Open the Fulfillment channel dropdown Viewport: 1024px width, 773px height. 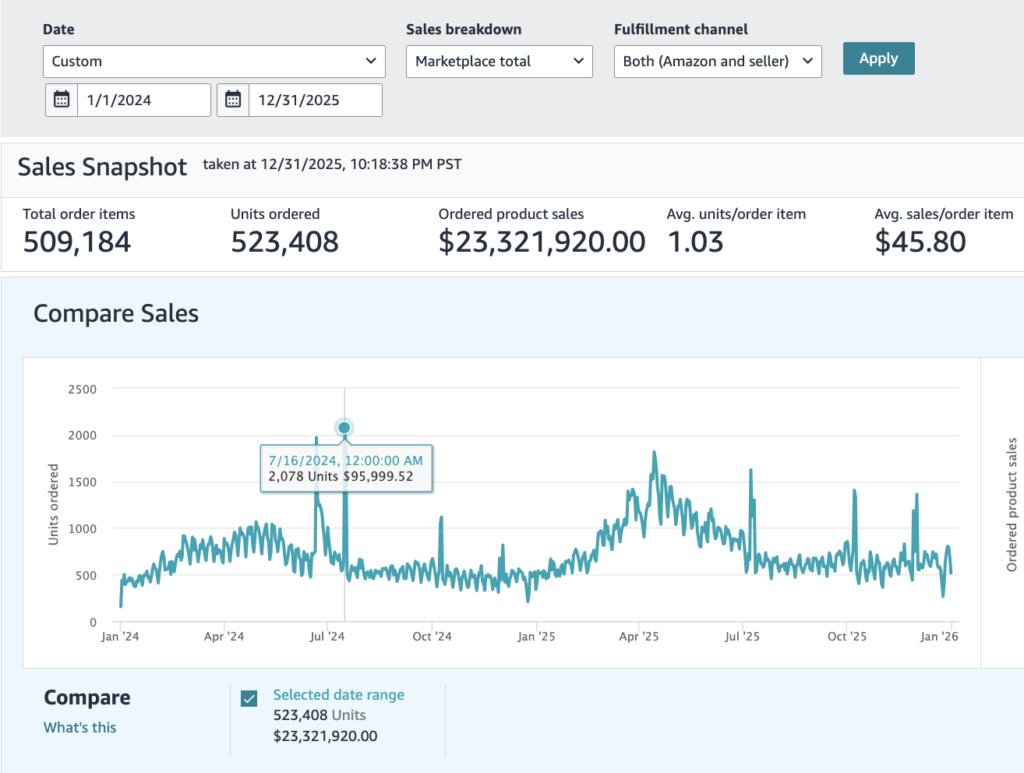click(718, 61)
